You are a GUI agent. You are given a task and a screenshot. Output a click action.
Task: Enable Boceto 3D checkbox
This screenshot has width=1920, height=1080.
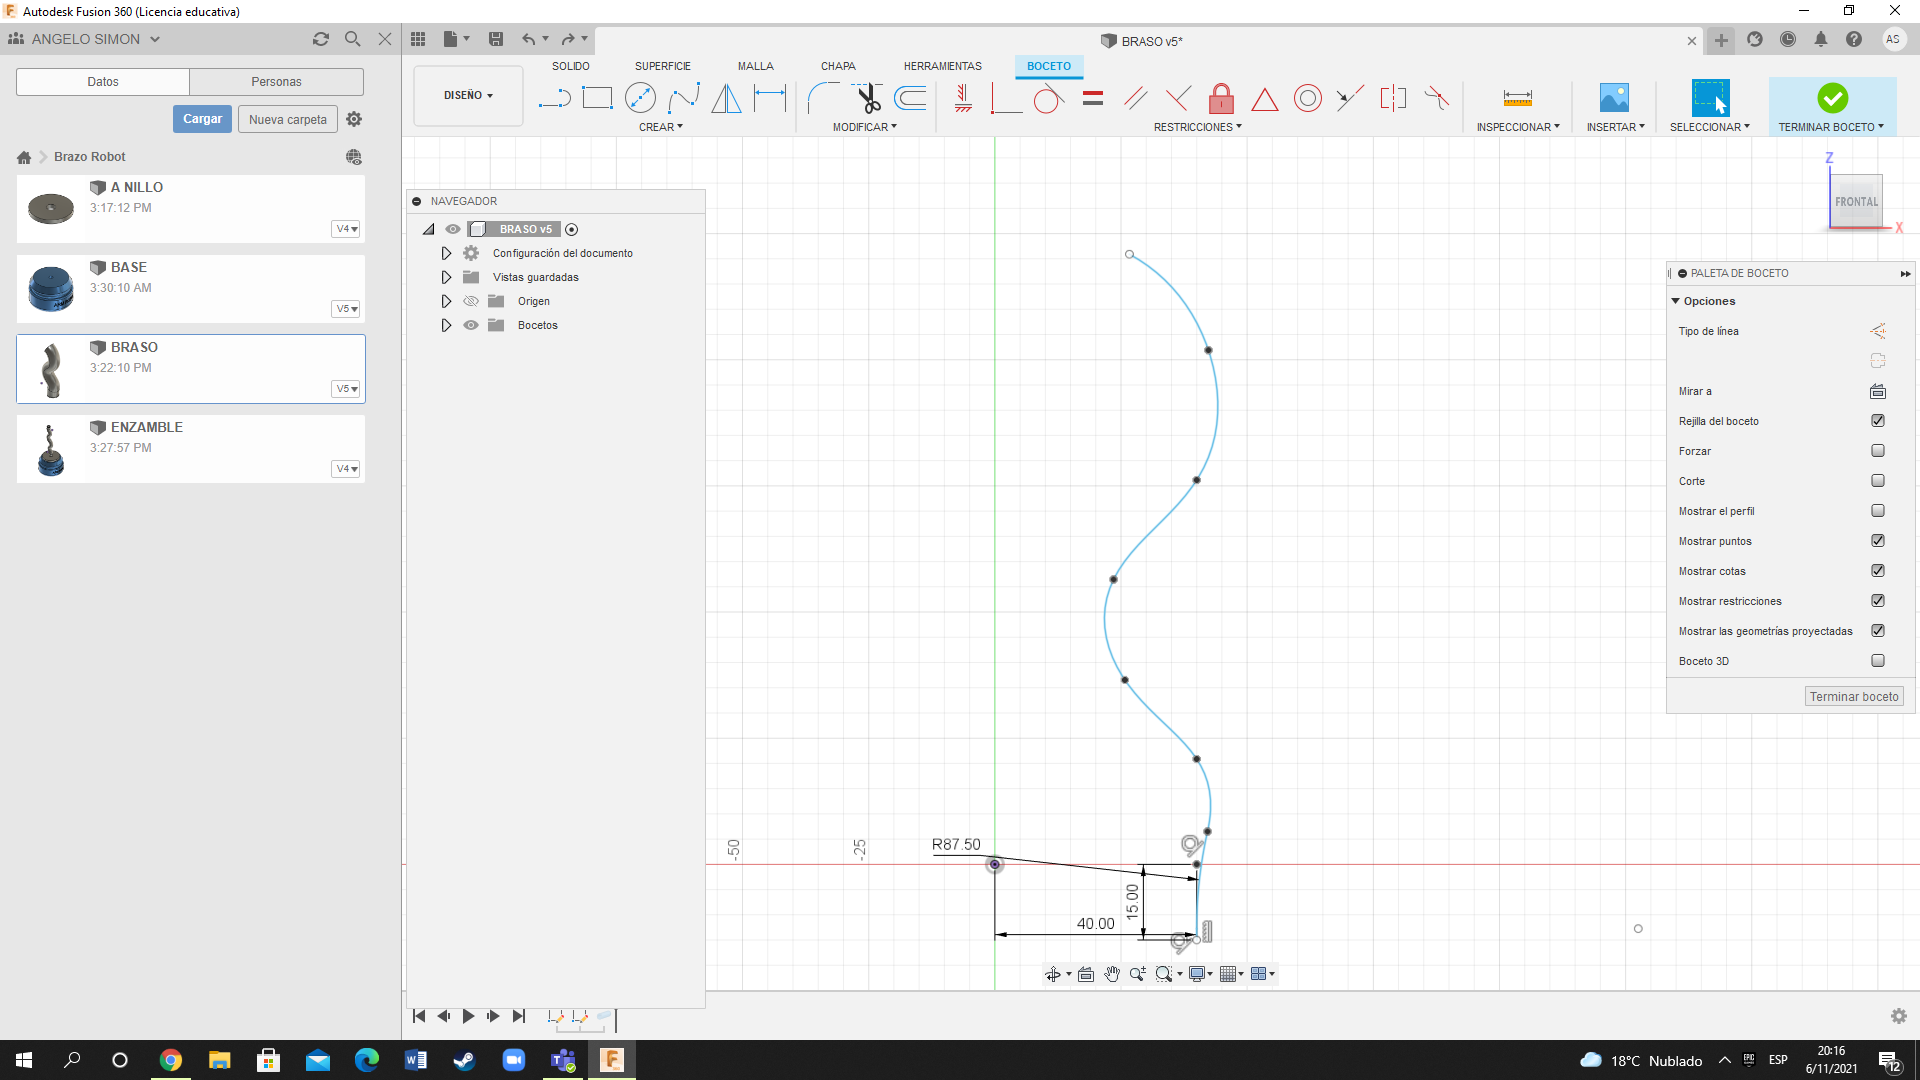point(1877,661)
